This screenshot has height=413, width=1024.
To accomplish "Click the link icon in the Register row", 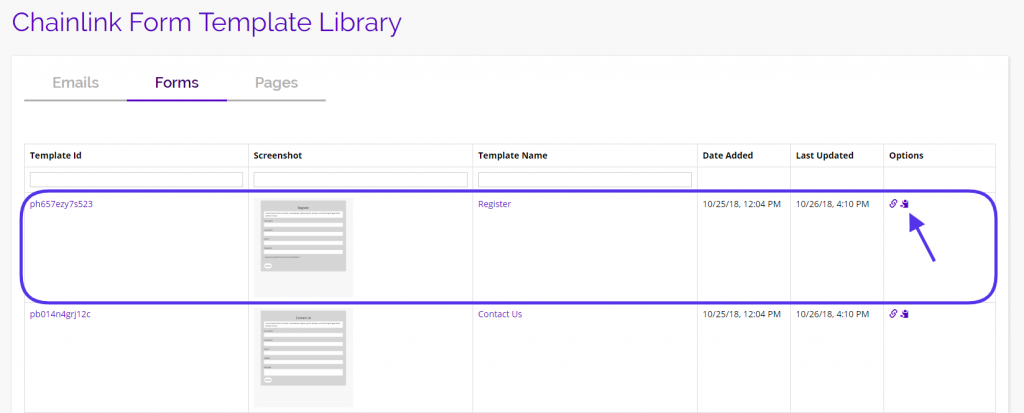I will (x=893, y=204).
